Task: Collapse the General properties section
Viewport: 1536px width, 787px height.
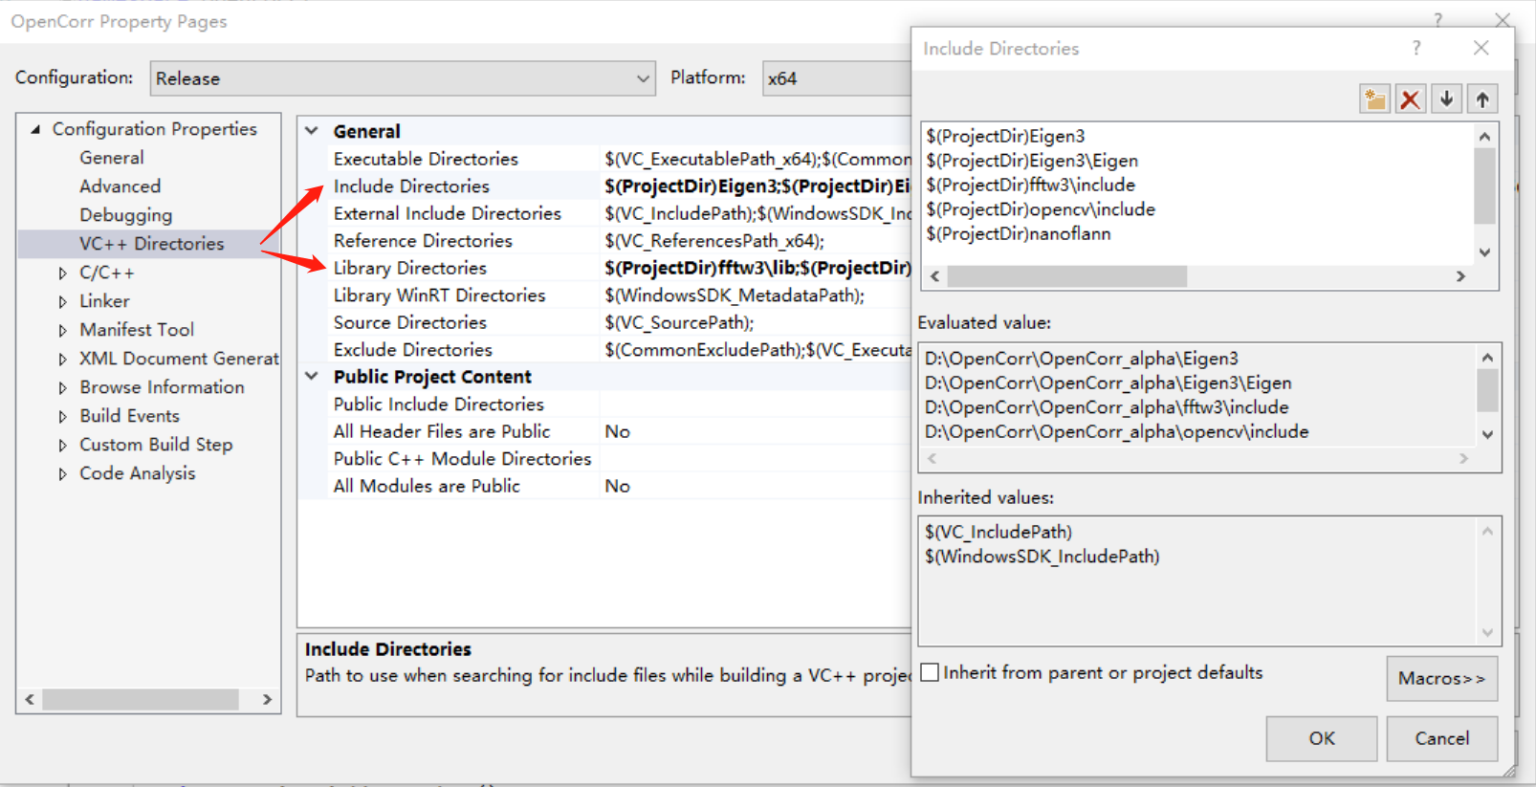Action: pyautogui.click(x=311, y=130)
